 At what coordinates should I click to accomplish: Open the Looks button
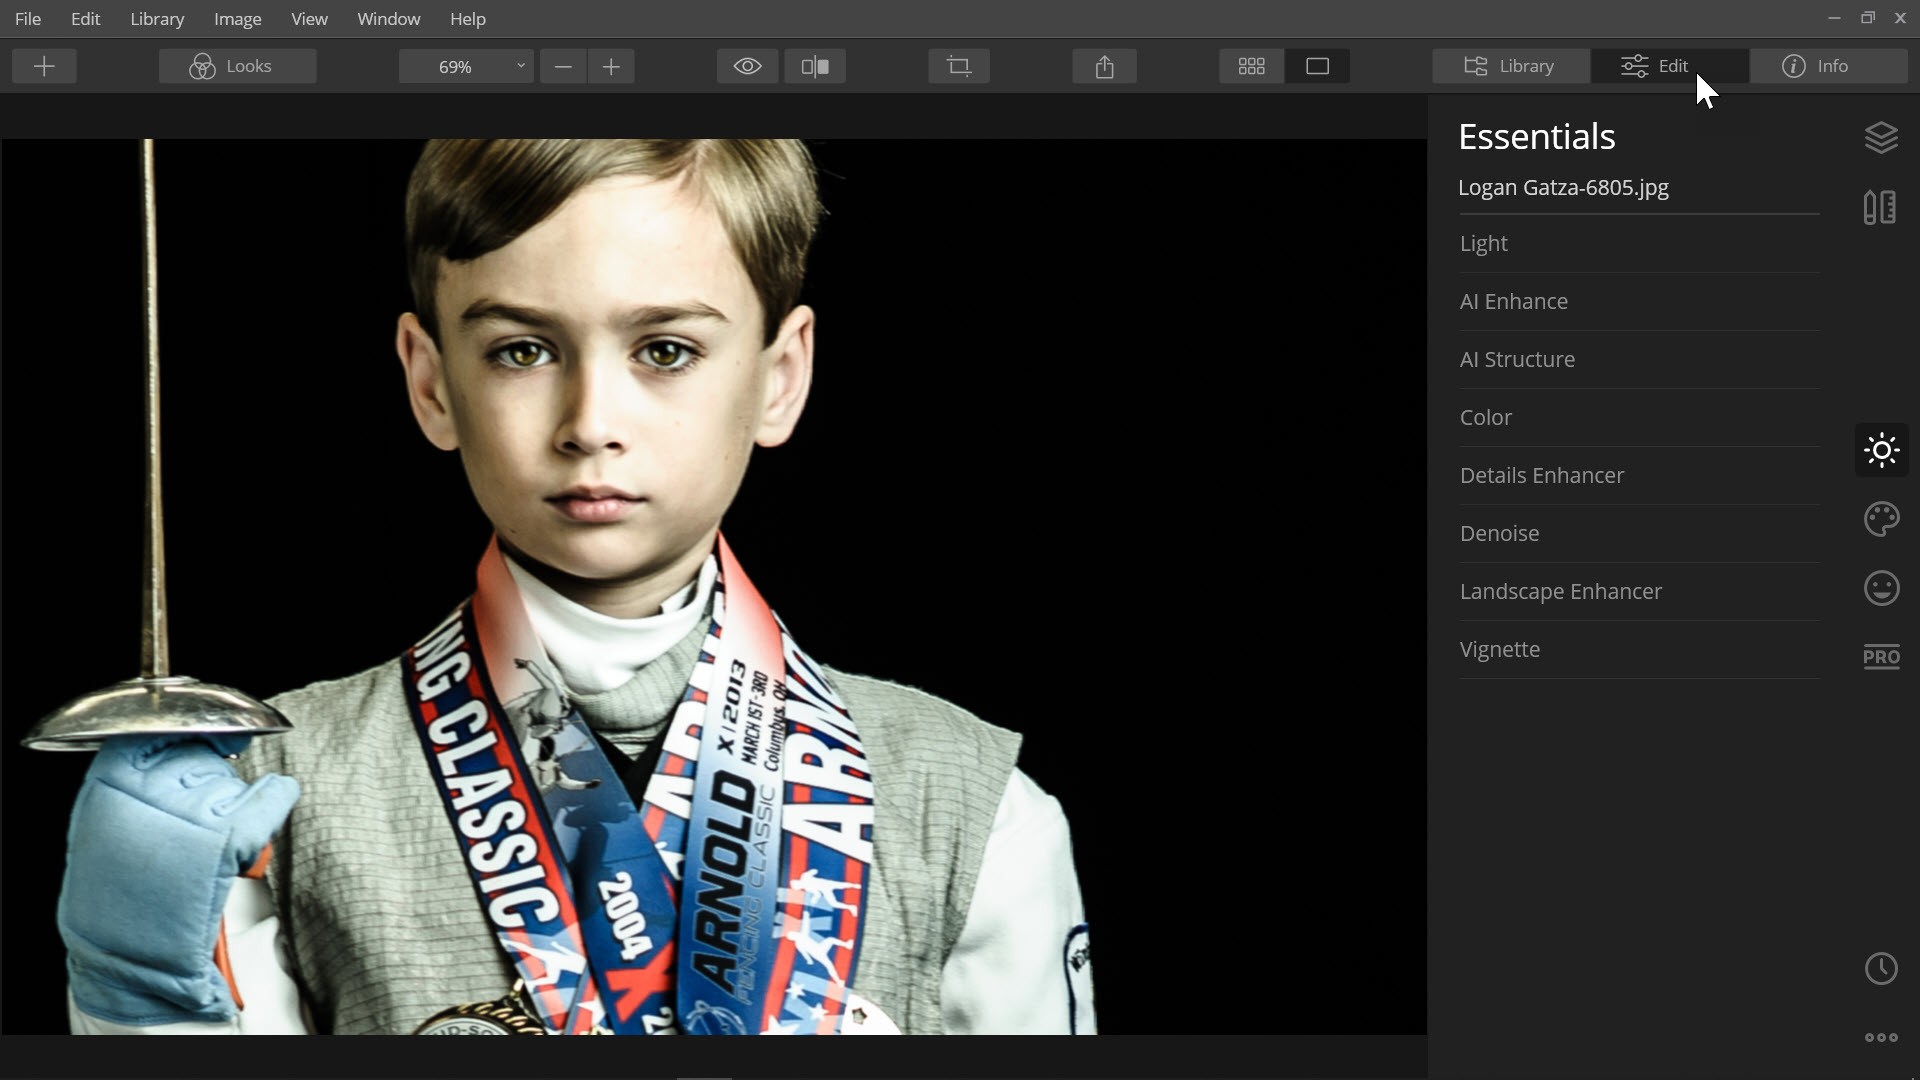(x=237, y=66)
